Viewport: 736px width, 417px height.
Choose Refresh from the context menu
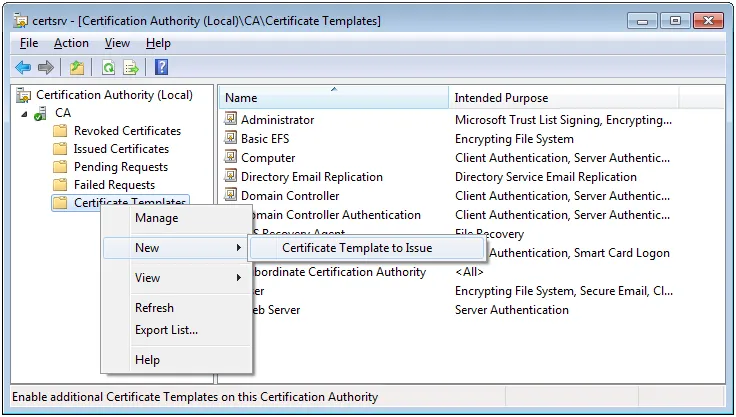click(x=177, y=308)
